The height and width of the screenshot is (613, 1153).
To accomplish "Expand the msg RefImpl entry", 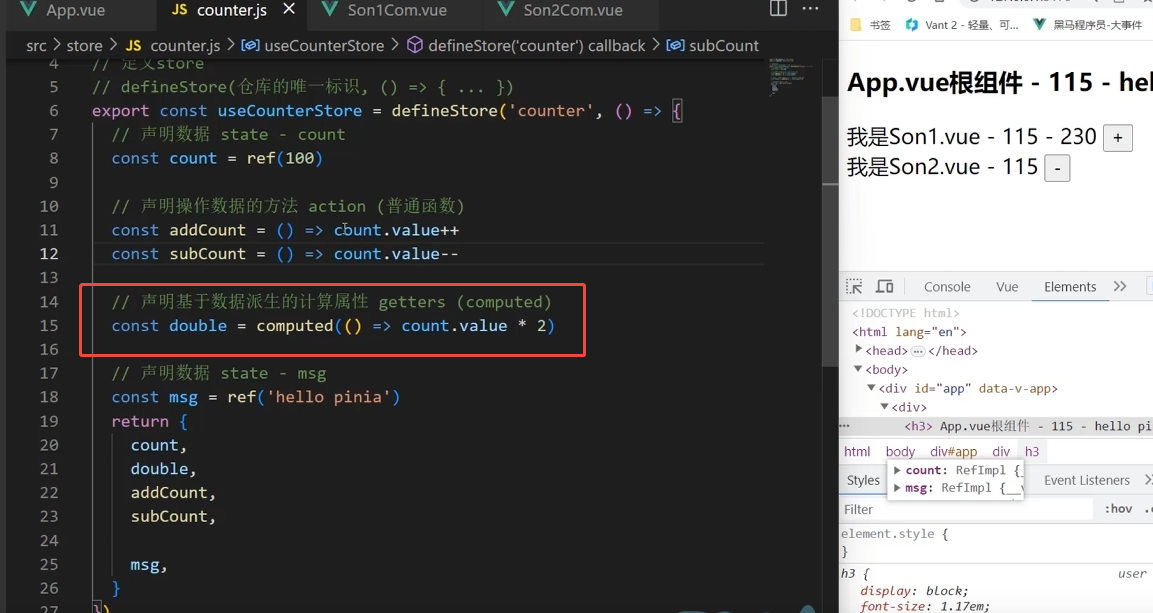I will (897, 488).
